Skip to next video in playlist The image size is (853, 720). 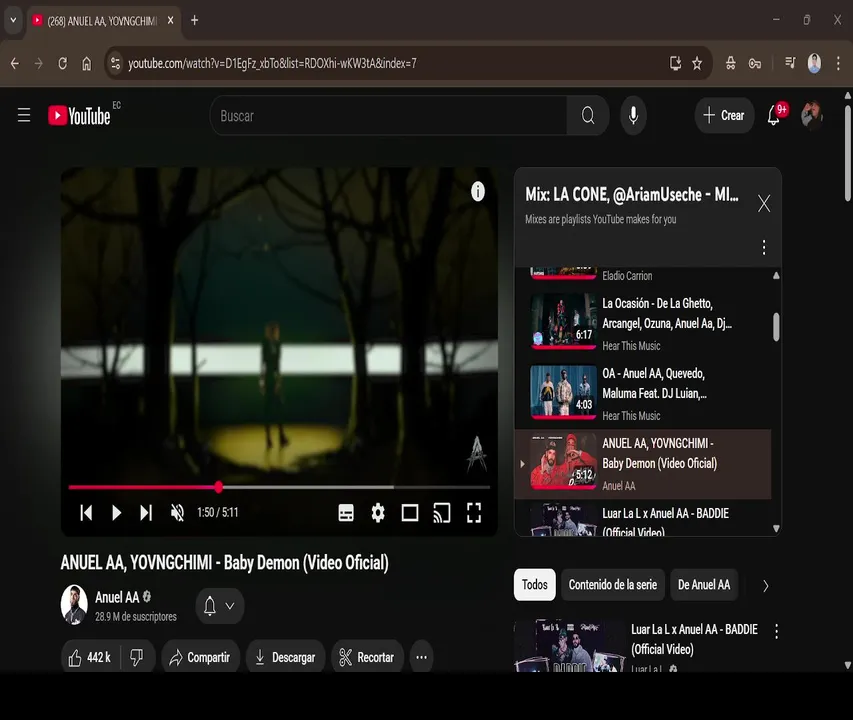pyautogui.click(x=146, y=513)
